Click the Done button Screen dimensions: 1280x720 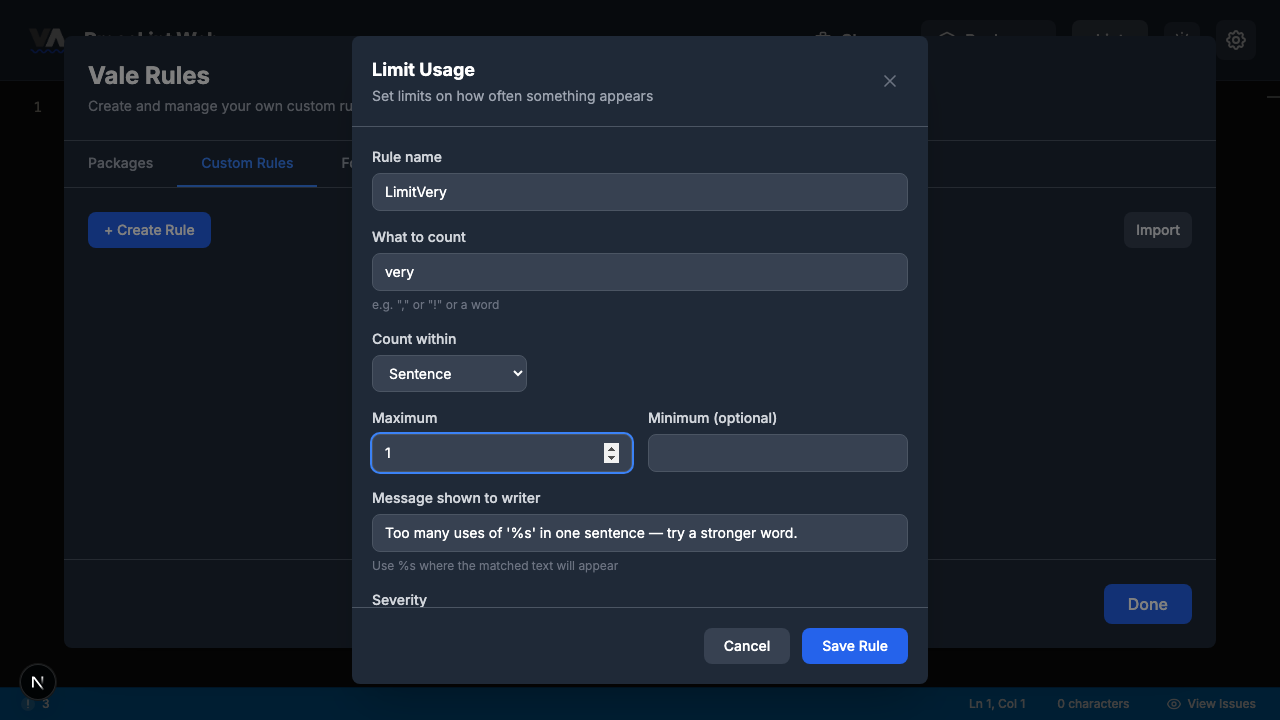(x=1147, y=604)
